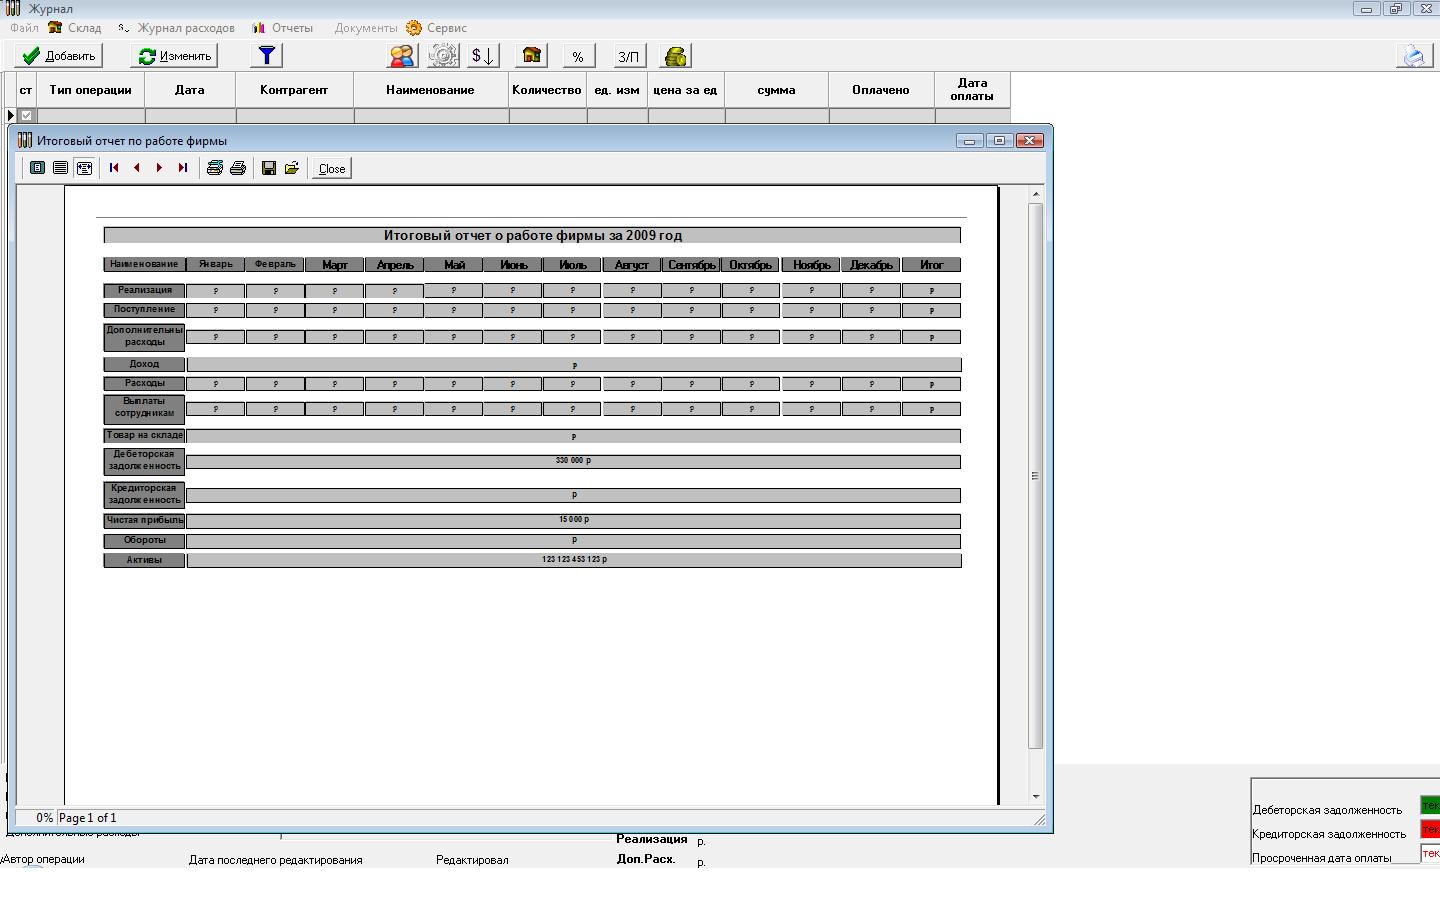
Task: Toggle page width zoom mode
Action: (84, 168)
